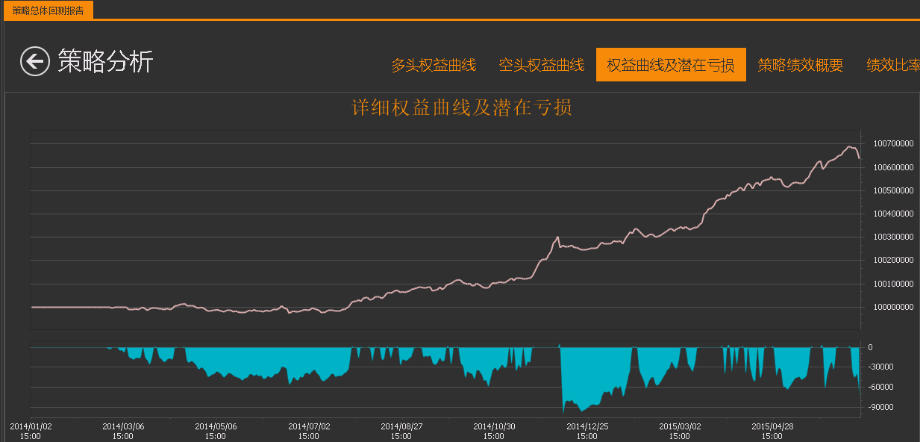Image resolution: width=920 pixels, height=442 pixels.
Task: Switch to the 空头权益曲线 tab
Action: [x=541, y=65]
